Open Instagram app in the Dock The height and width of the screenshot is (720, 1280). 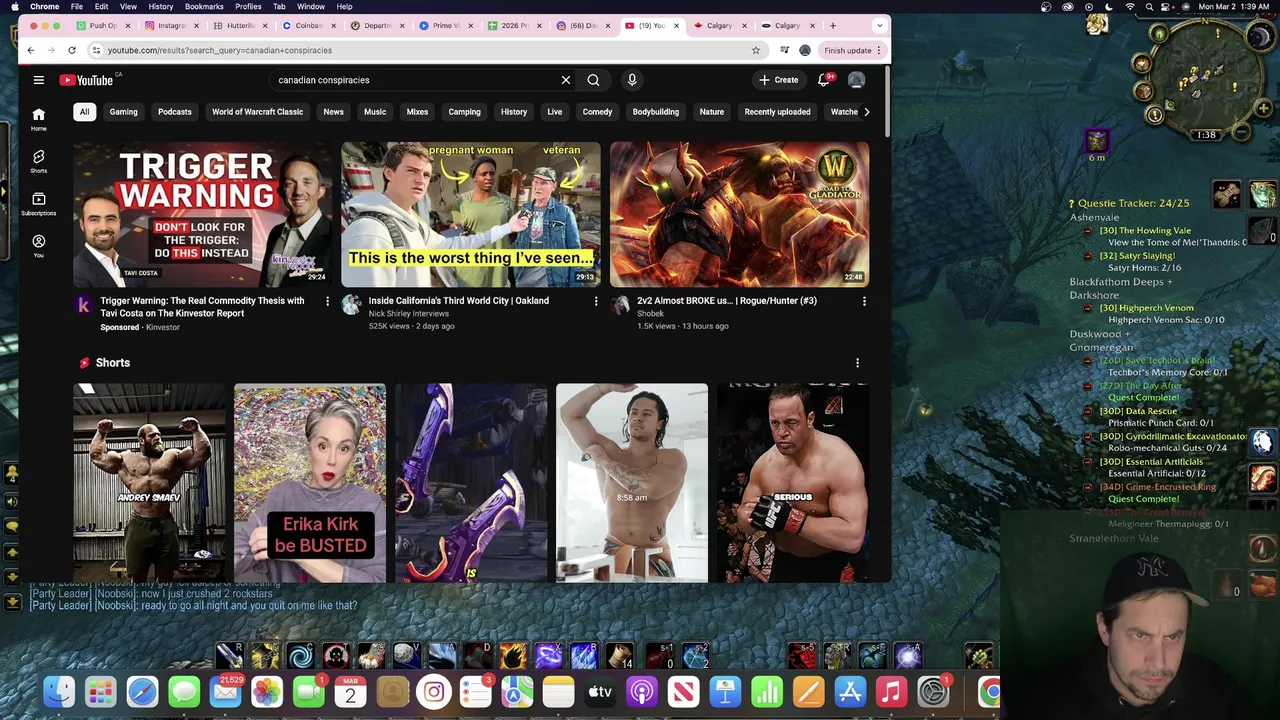tap(434, 692)
